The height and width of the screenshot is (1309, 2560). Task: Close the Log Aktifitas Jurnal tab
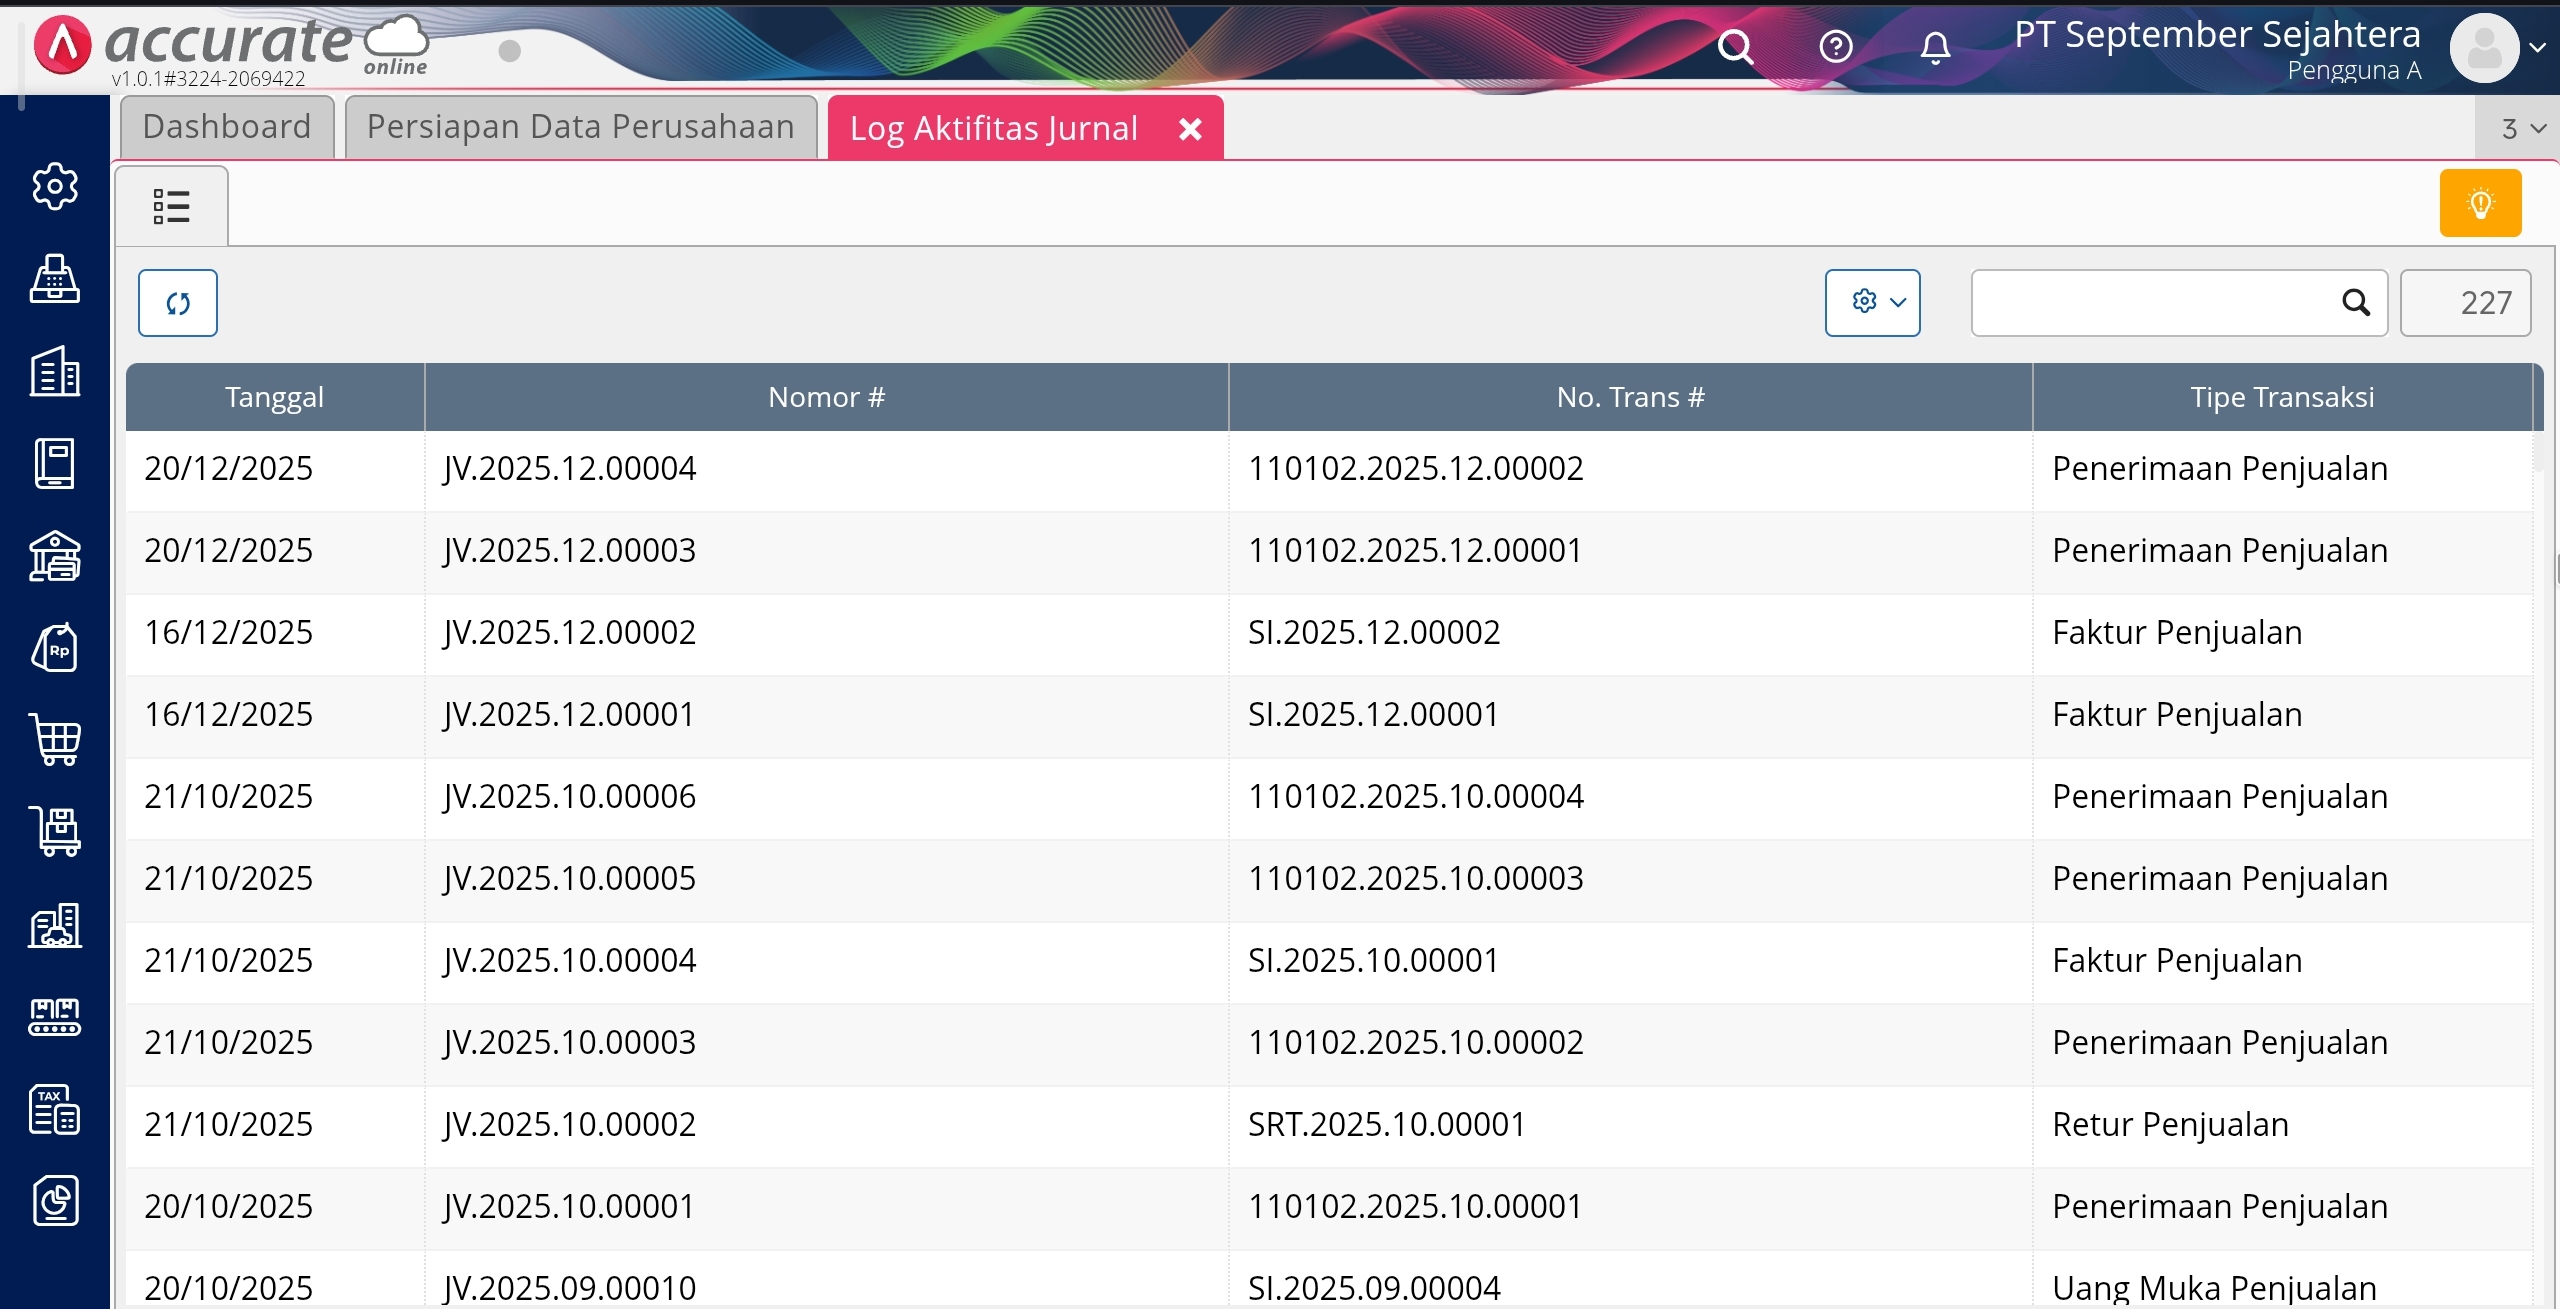pos(1190,129)
